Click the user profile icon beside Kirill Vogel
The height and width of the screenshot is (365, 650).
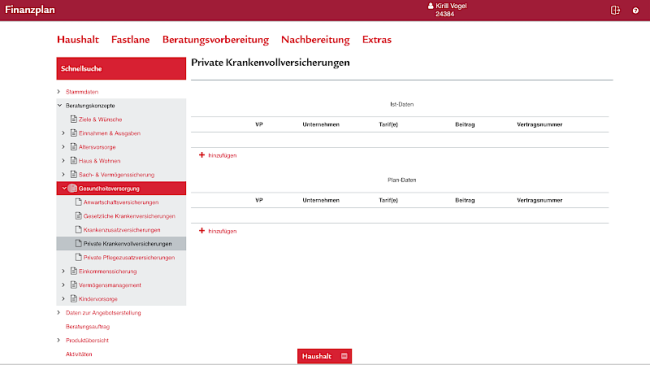point(430,6)
